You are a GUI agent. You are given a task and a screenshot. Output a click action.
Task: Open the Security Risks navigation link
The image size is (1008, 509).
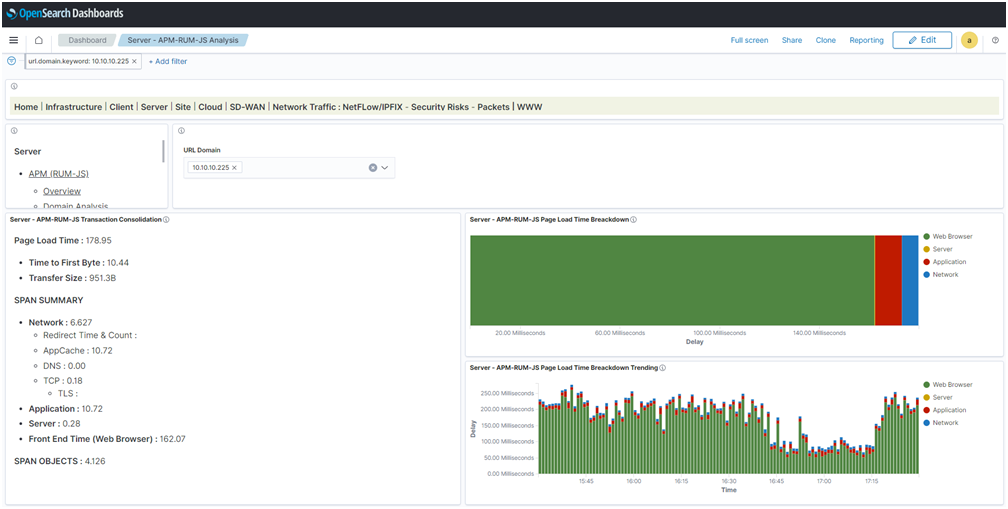coord(440,107)
